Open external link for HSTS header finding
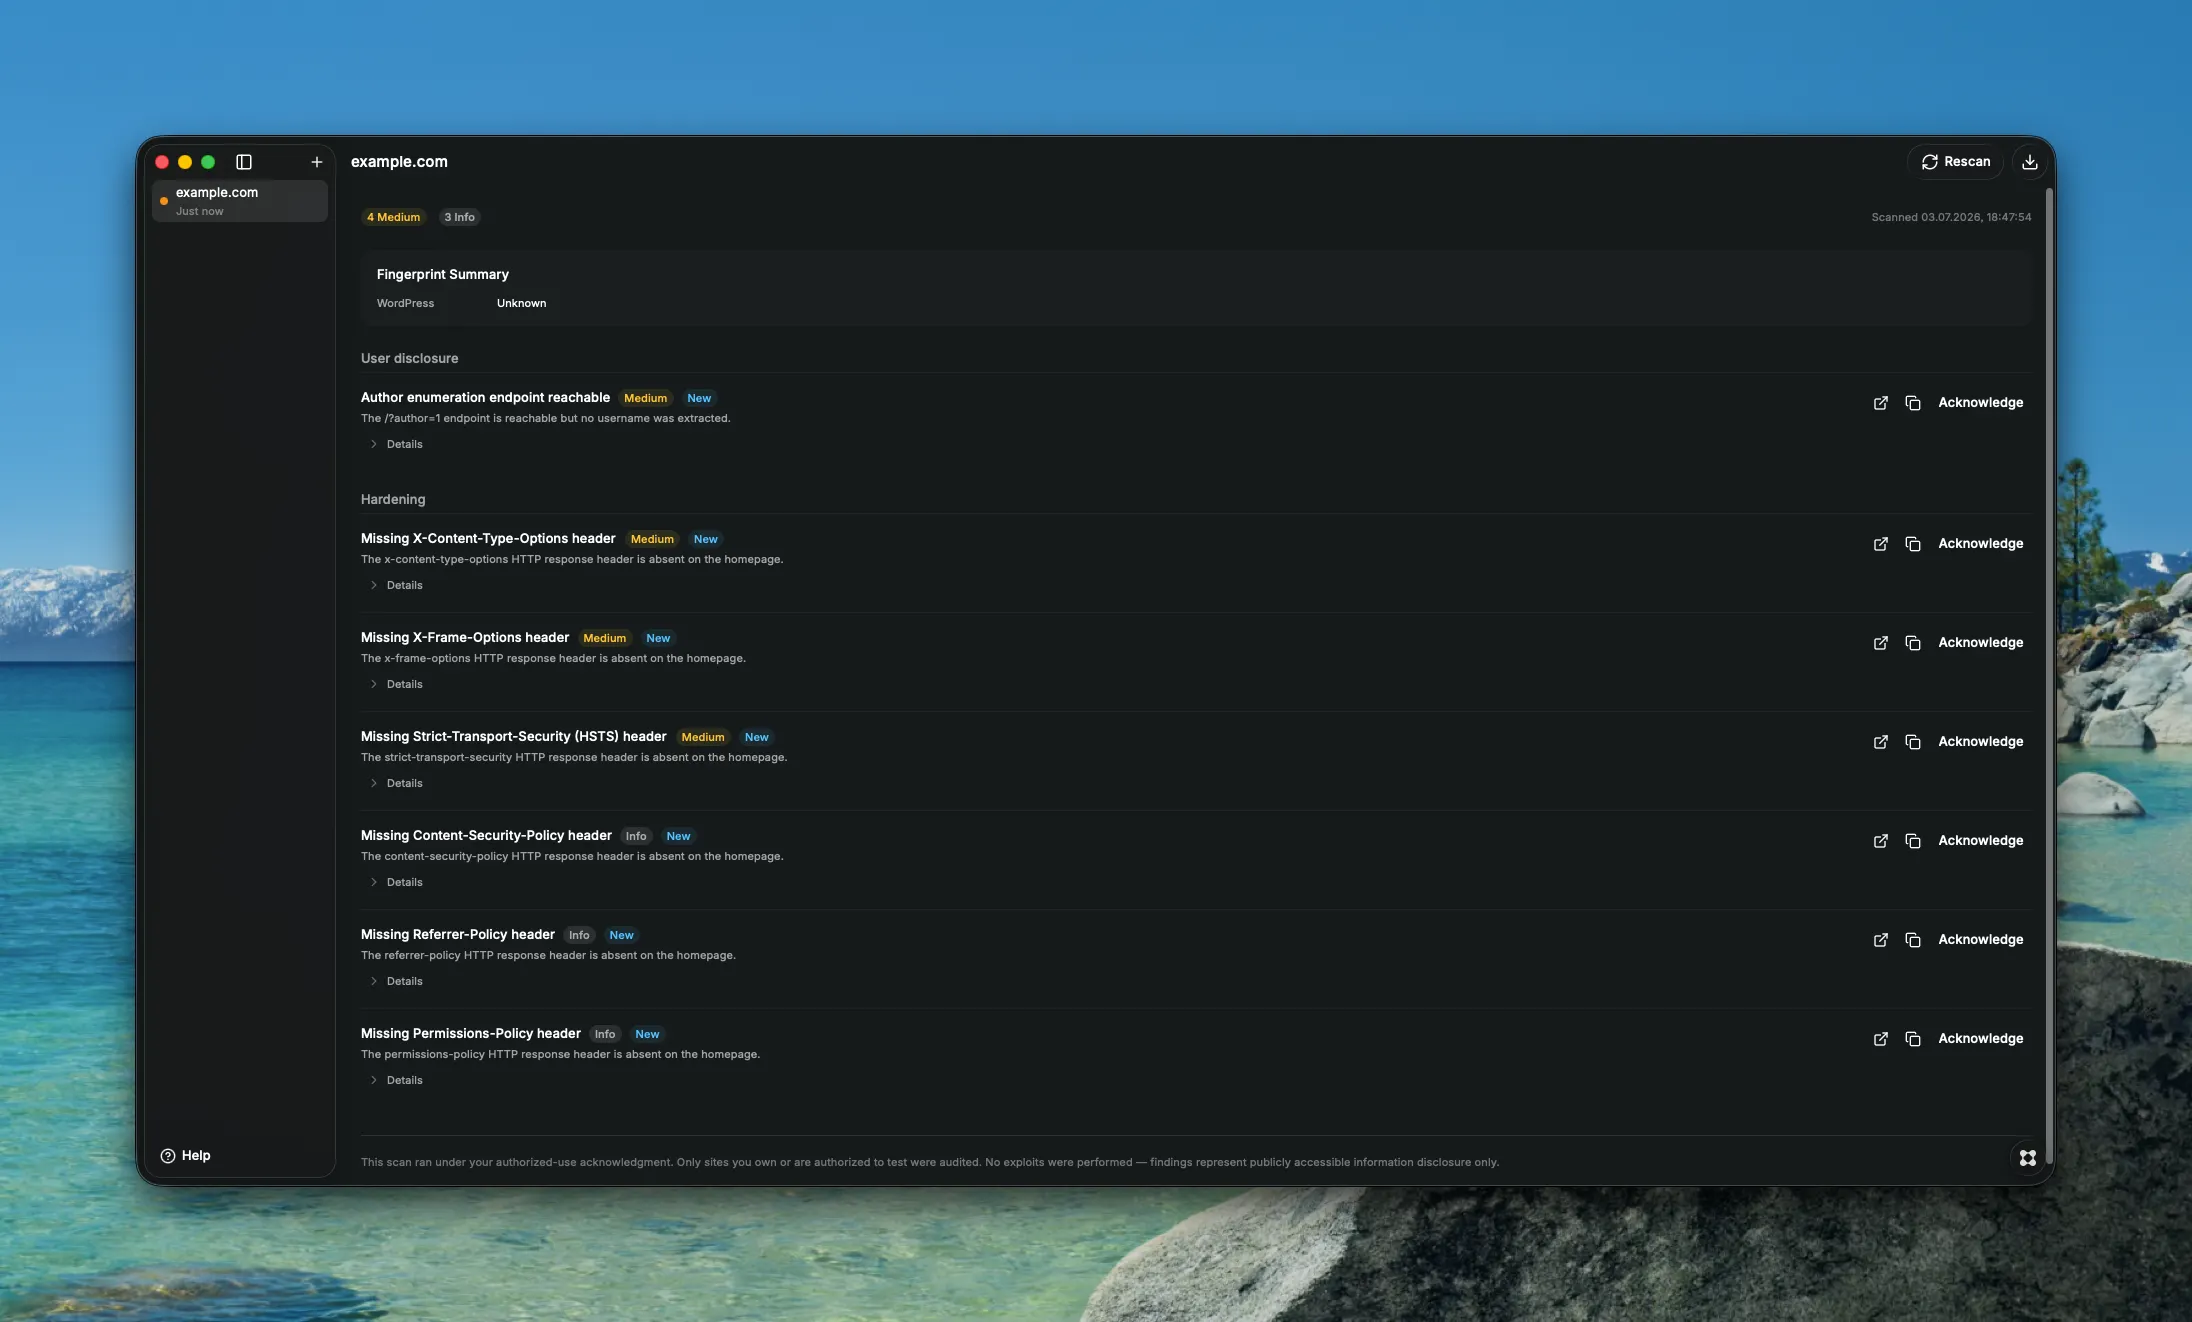Image resolution: width=2192 pixels, height=1322 pixels. 1881,742
